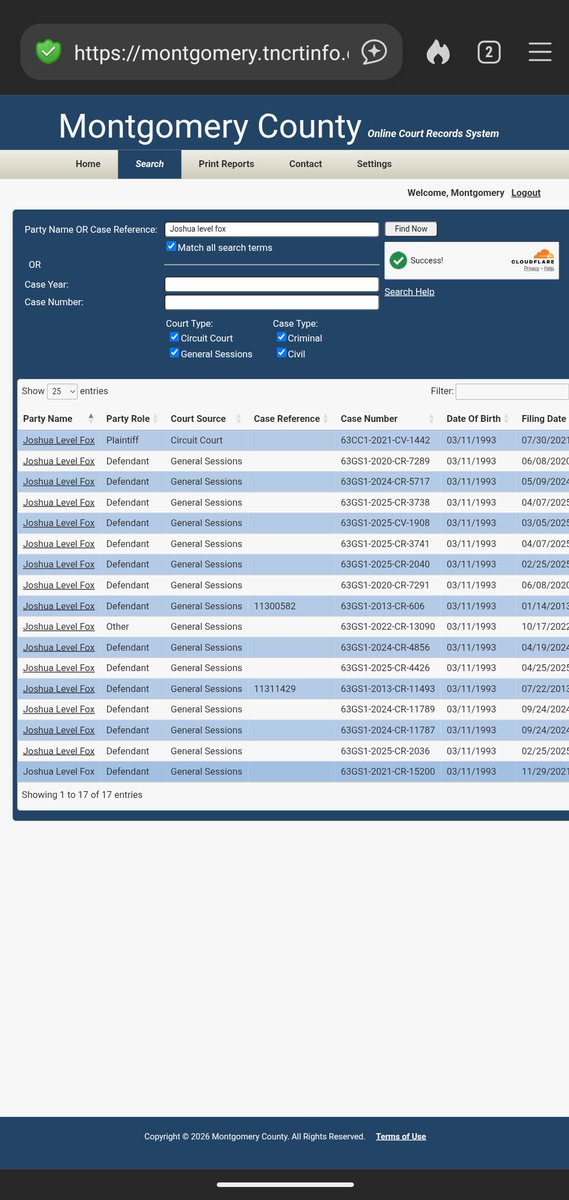
Task: Open the AI chat sparkle icon
Action: pyautogui.click(x=374, y=52)
